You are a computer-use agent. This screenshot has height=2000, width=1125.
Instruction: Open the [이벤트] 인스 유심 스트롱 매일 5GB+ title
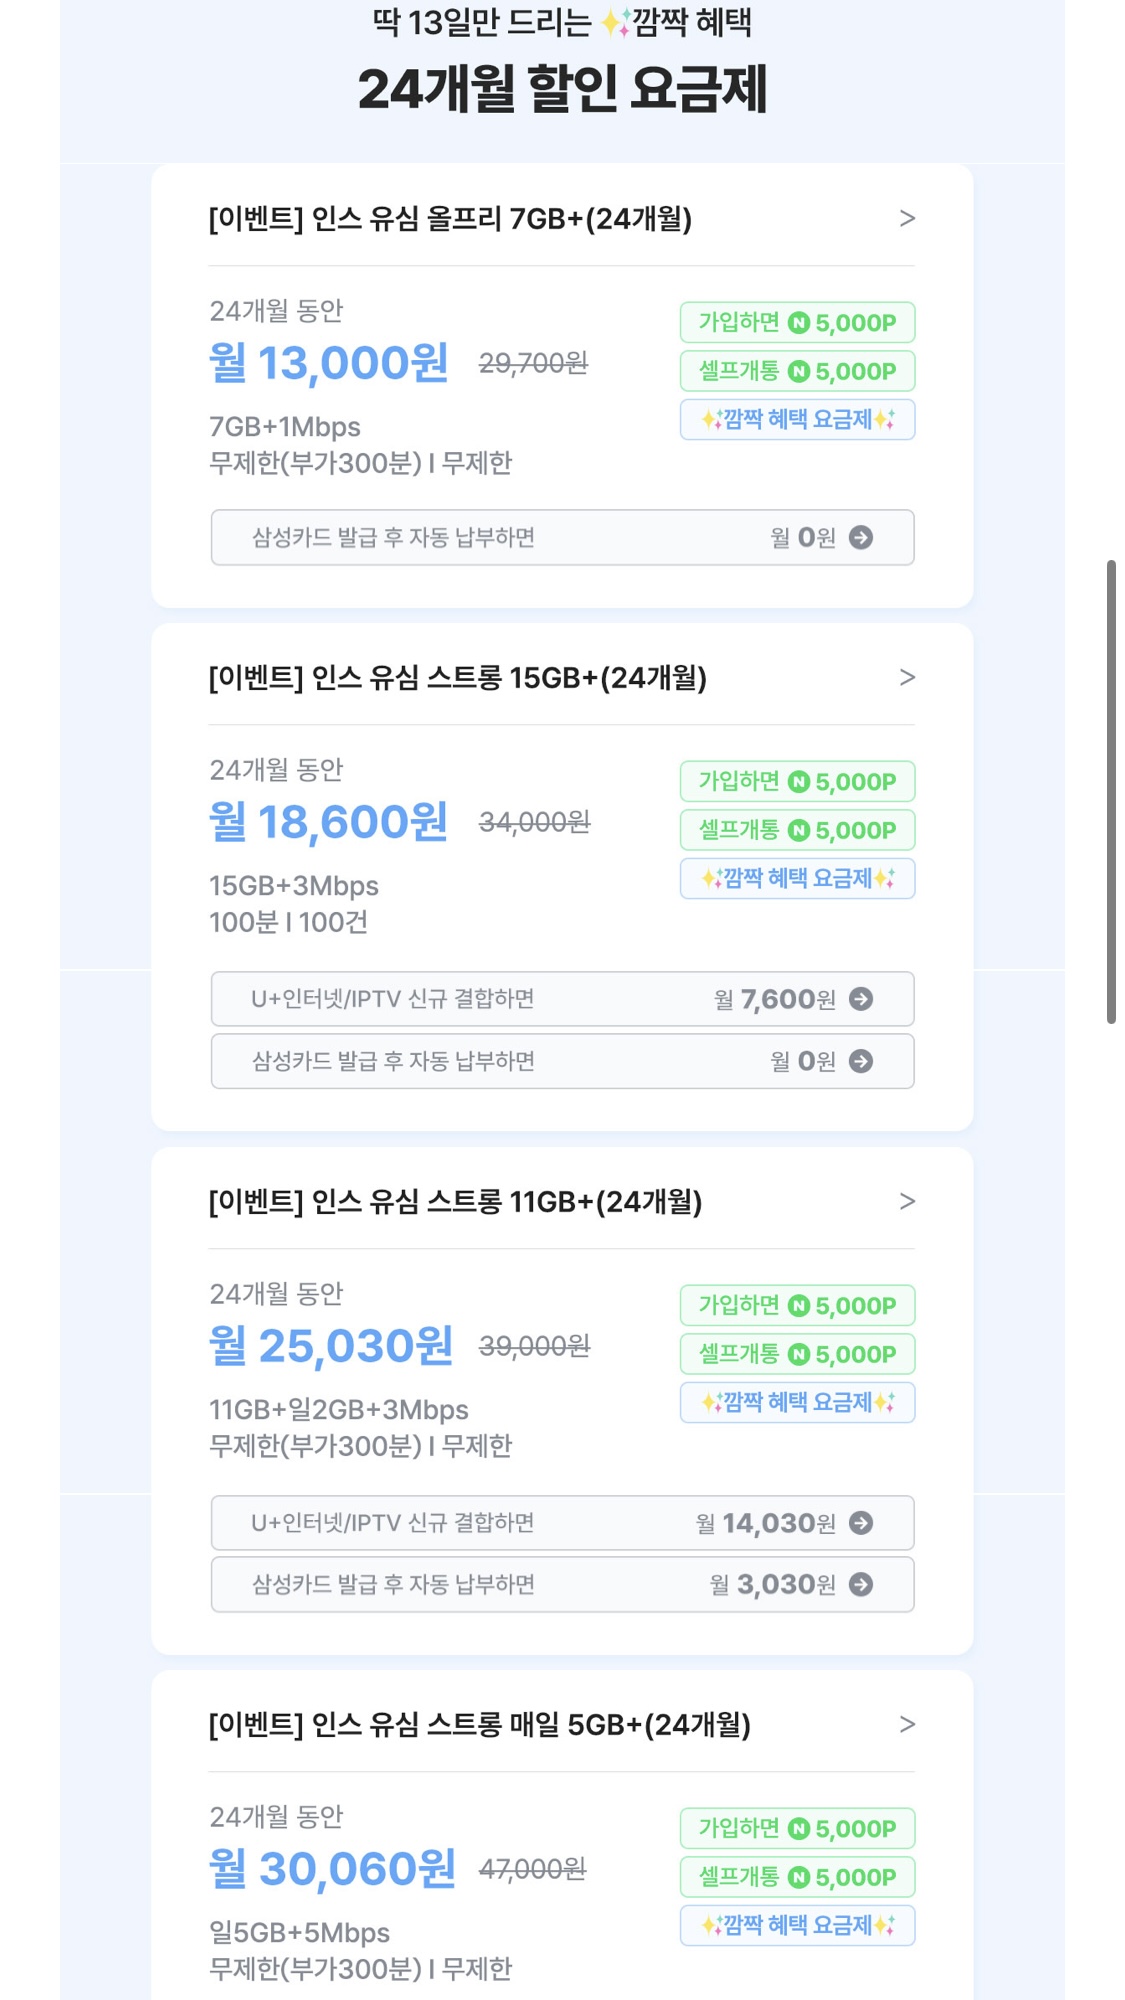(x=479, y=1725)
